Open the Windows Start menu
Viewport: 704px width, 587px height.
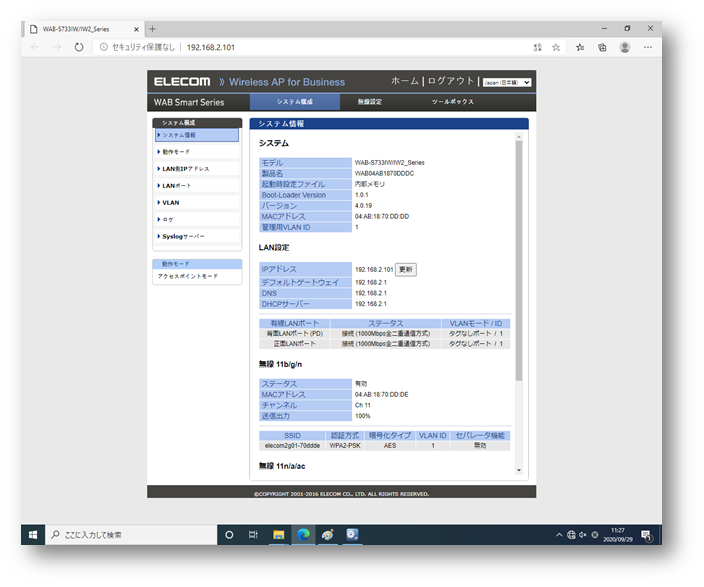pyautogui.click(x=33, y=534)
